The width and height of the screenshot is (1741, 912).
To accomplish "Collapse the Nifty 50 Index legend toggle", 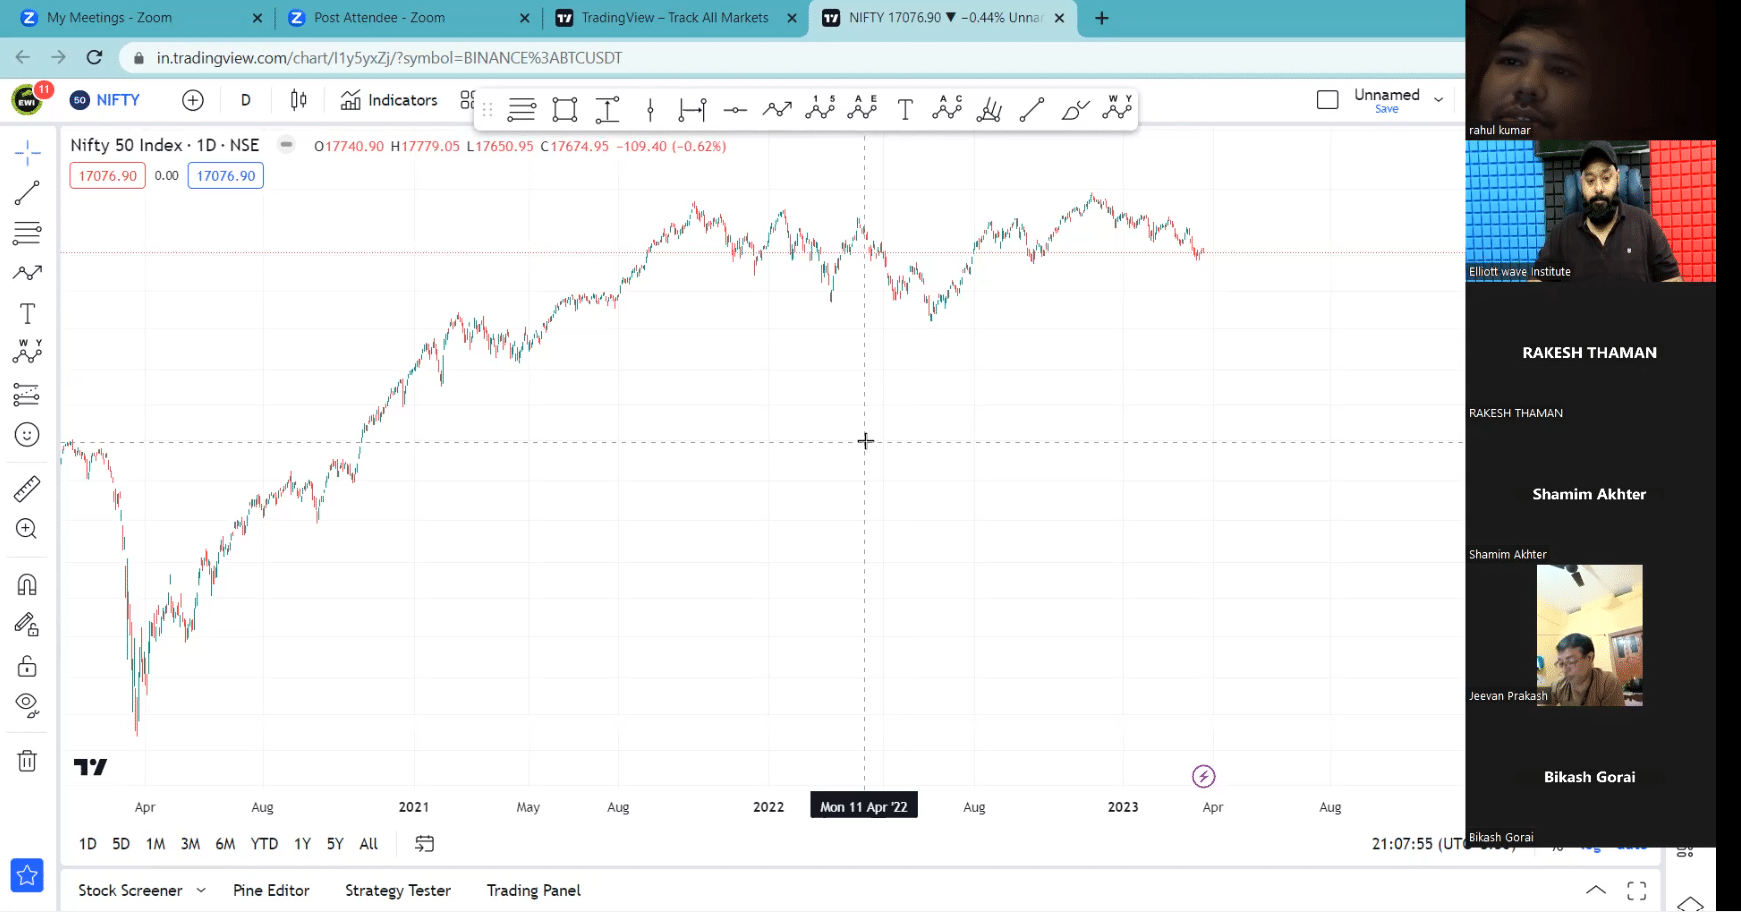I will point(286,145).
